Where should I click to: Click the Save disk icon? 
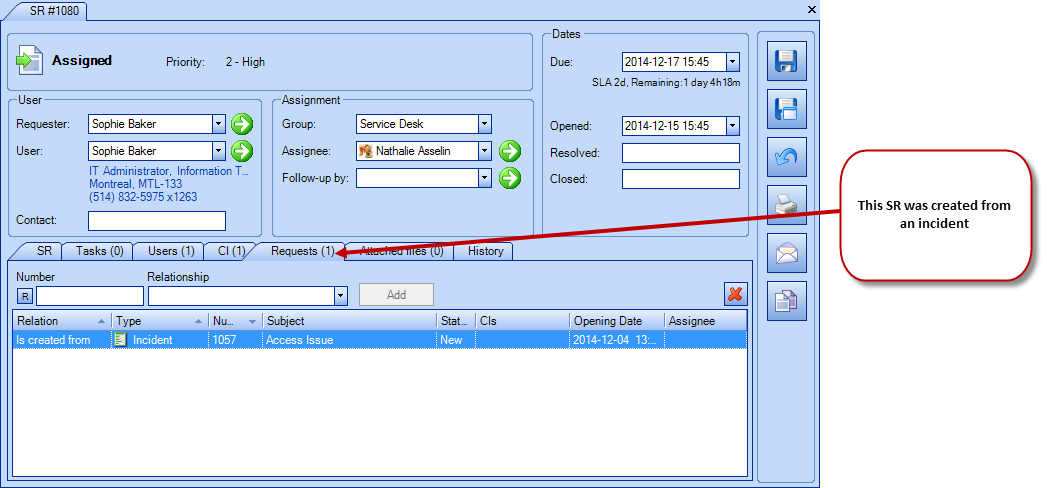click(786, 61)
